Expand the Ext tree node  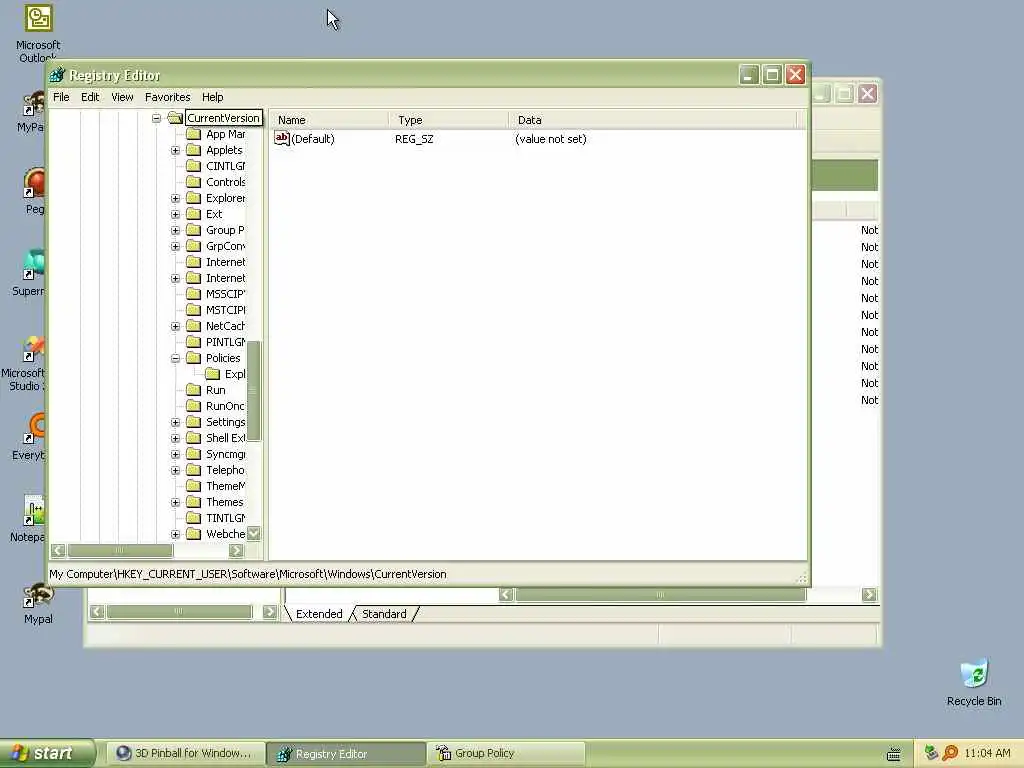[176, 214]
